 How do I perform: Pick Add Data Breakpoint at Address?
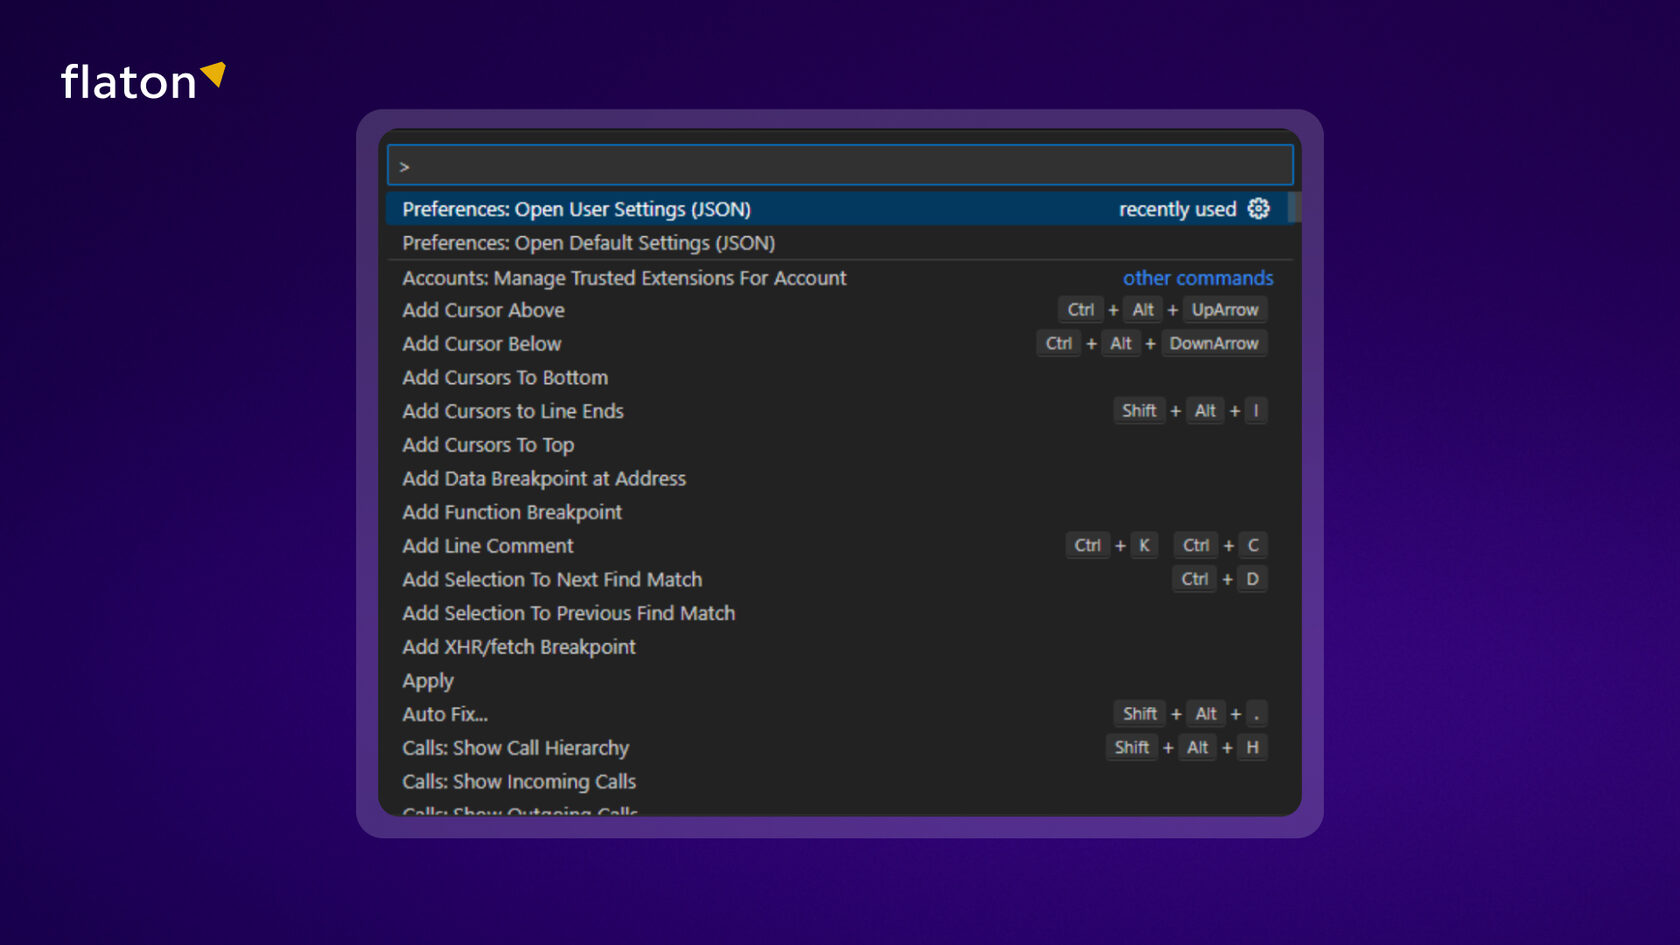click(838, 478)
